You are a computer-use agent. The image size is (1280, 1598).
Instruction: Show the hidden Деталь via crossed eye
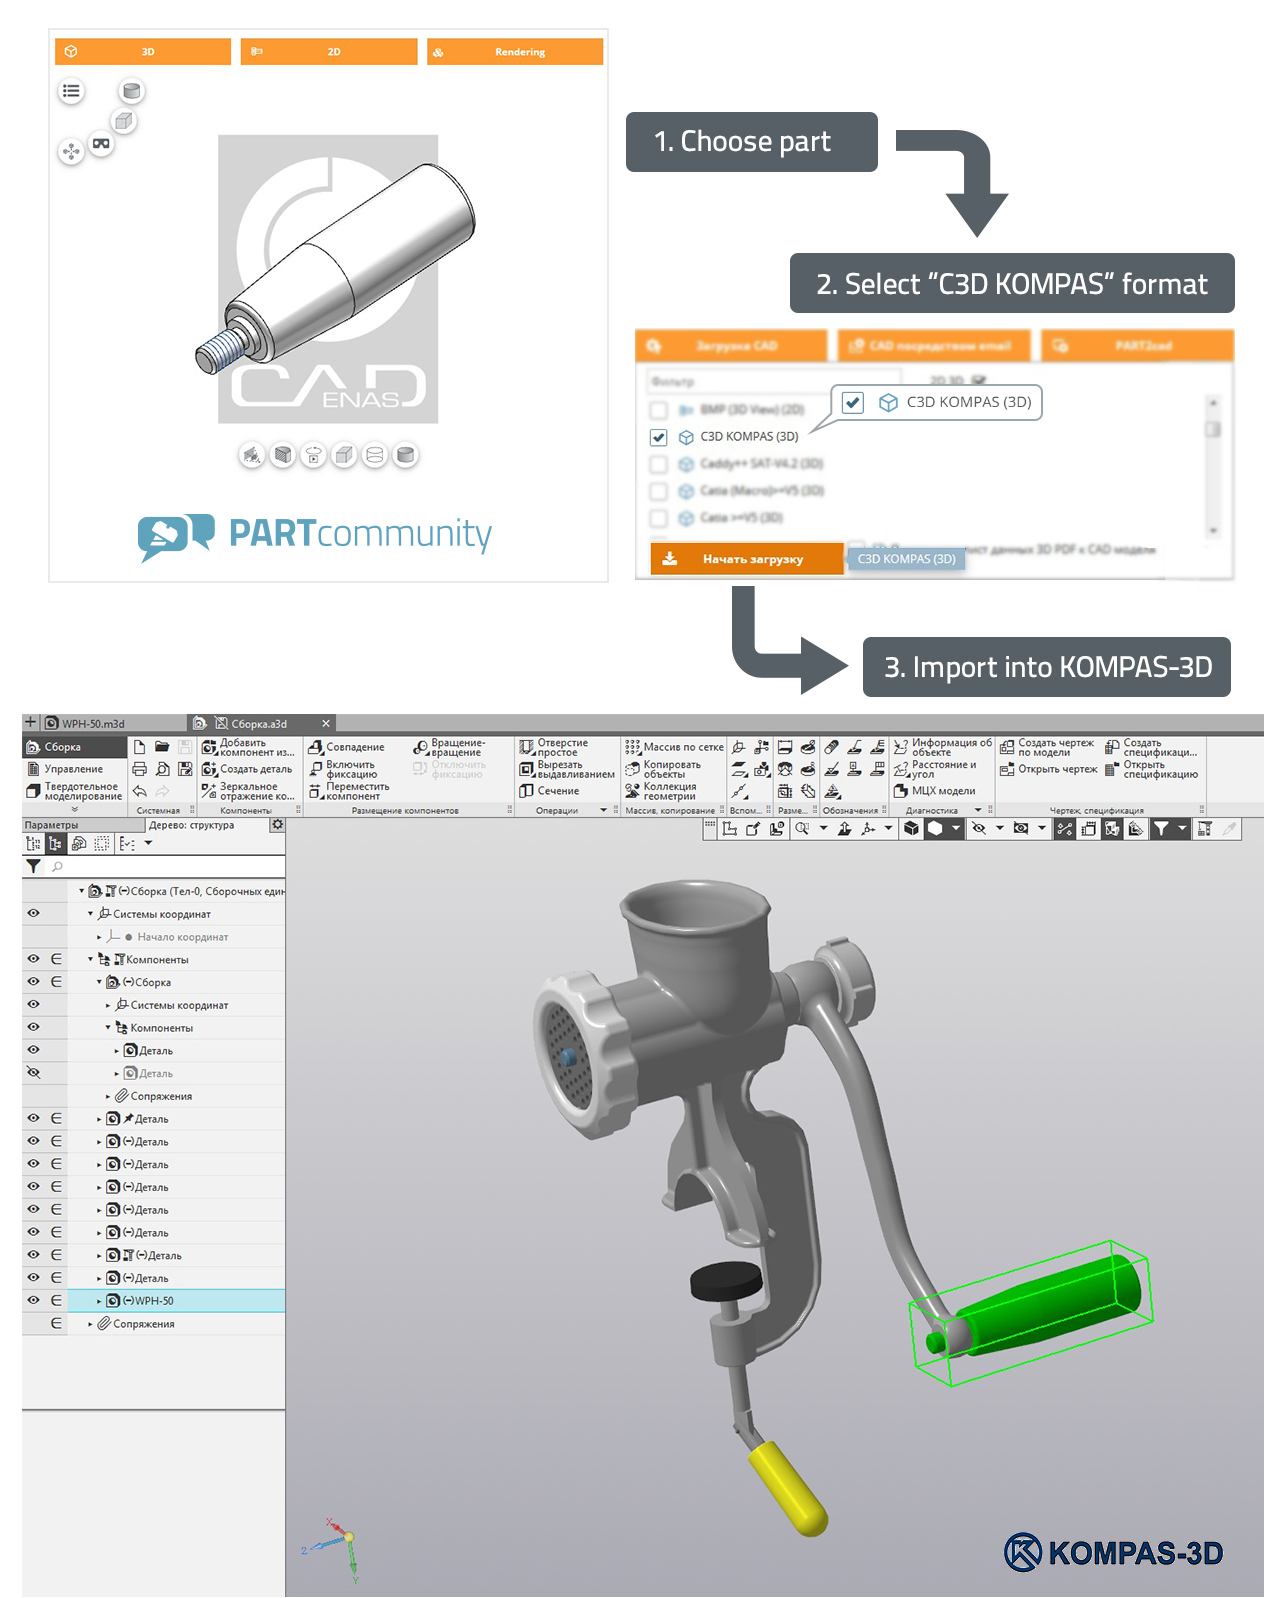pyautogui.click(x=33, y=1073)
